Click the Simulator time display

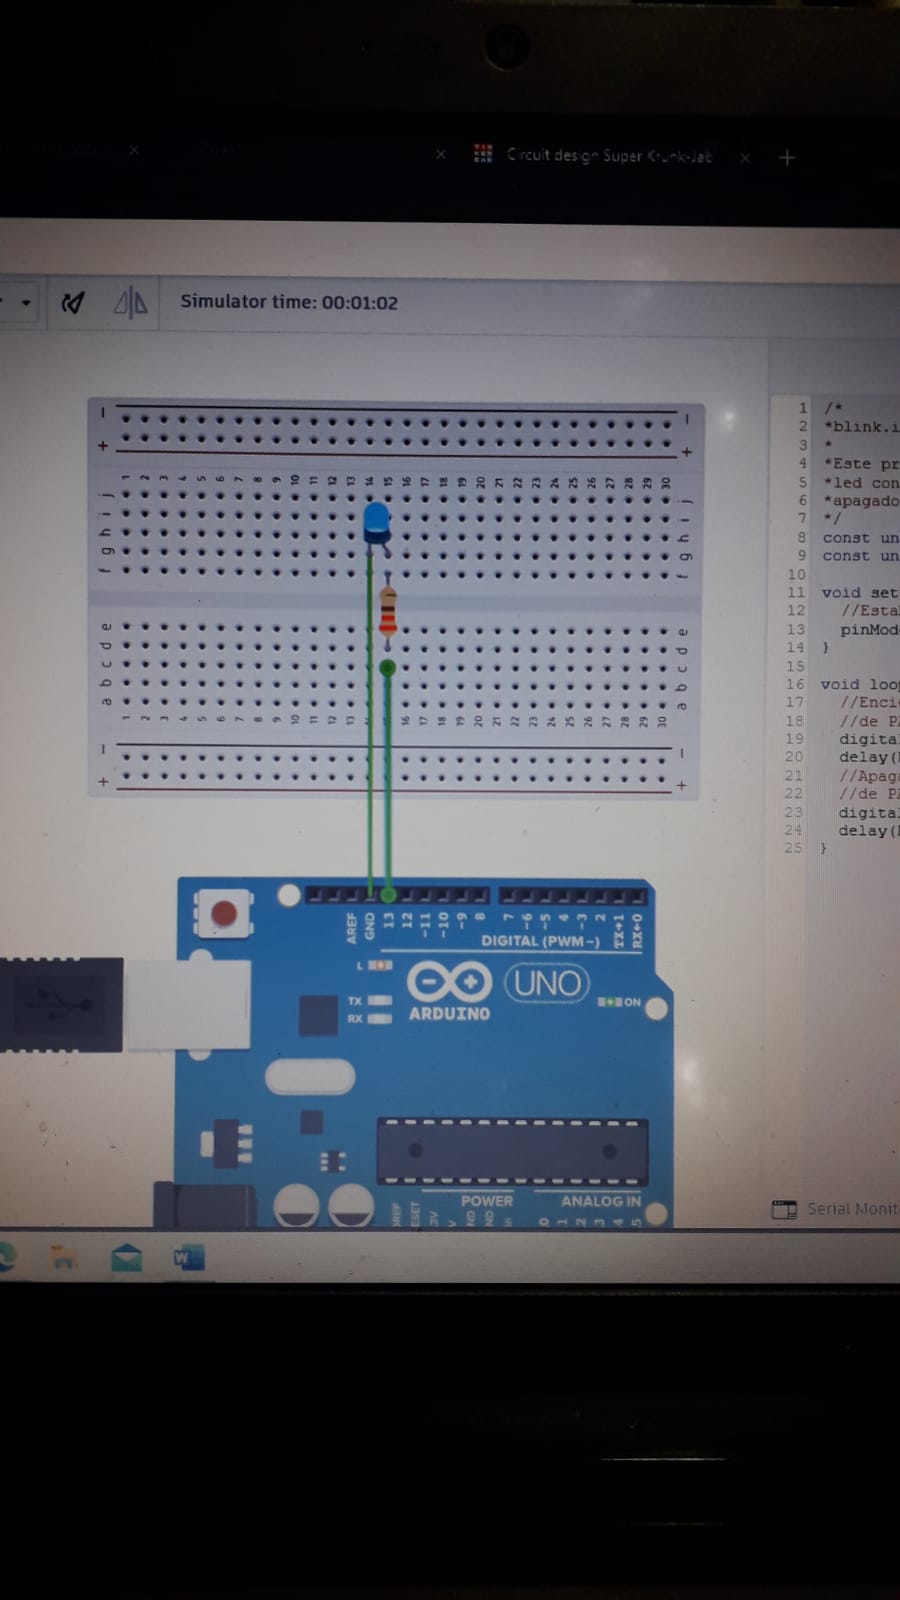(288, 302)
